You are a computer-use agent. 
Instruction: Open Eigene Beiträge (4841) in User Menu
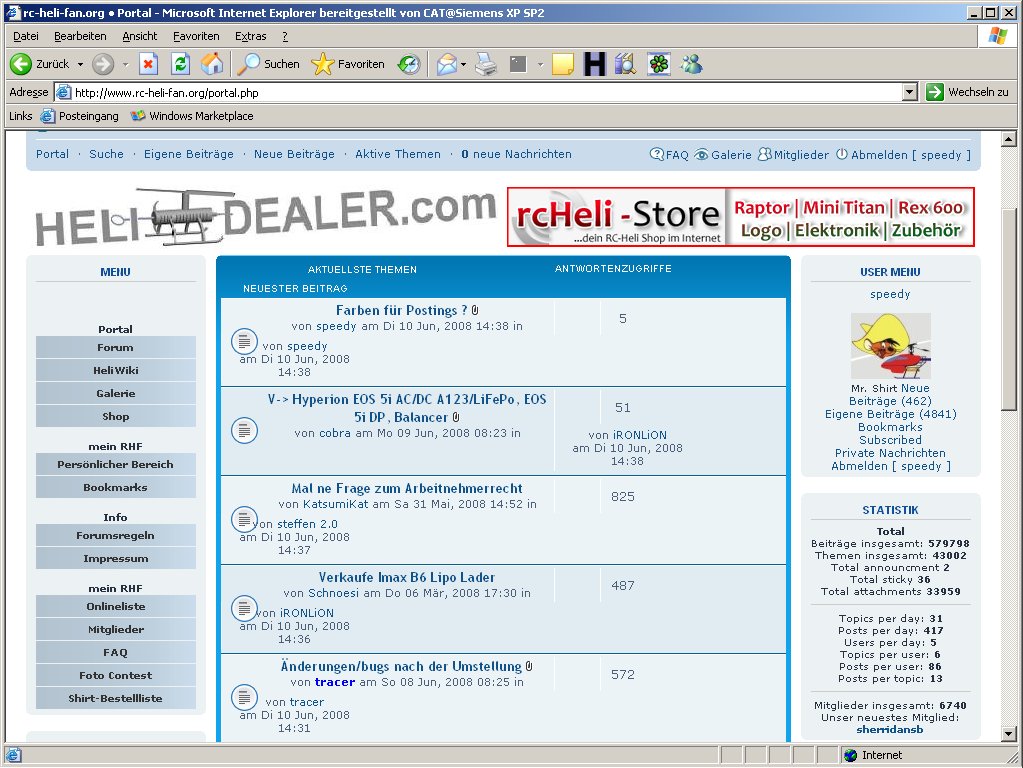(x=891, y=414)
